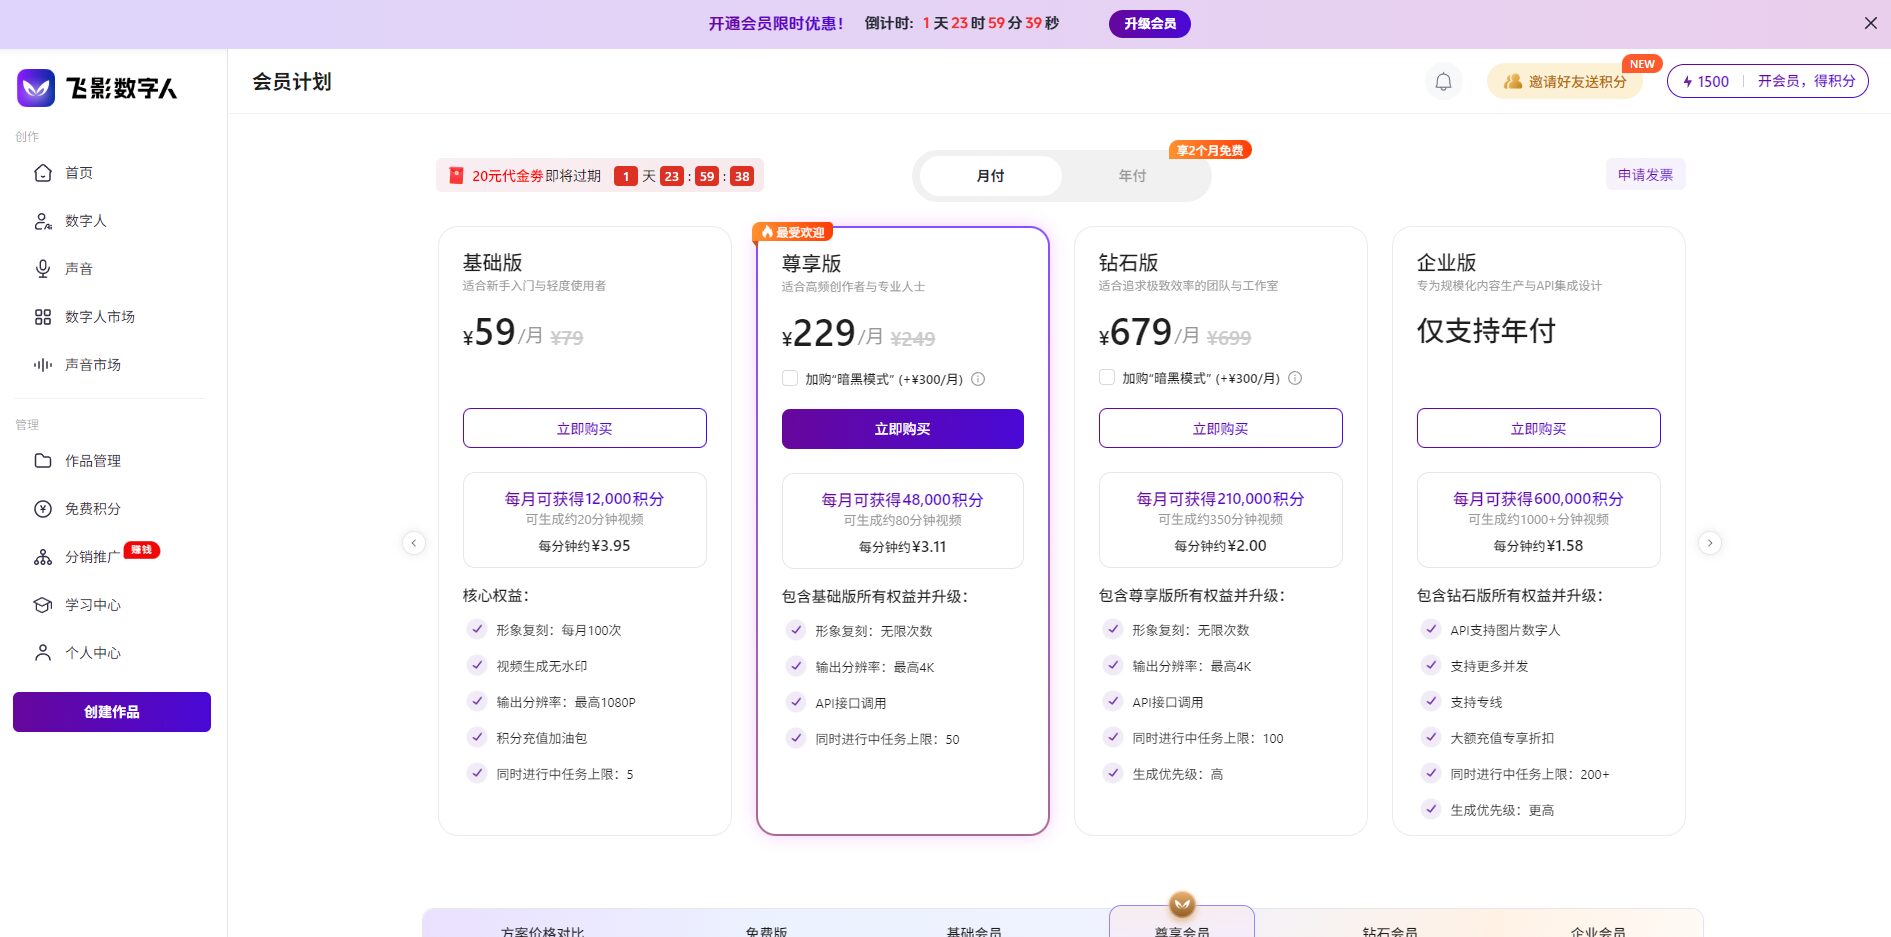Click 立即购买 for 尊享版 plan
Viewport: 1891px width, 937px height.
(902, 429)
